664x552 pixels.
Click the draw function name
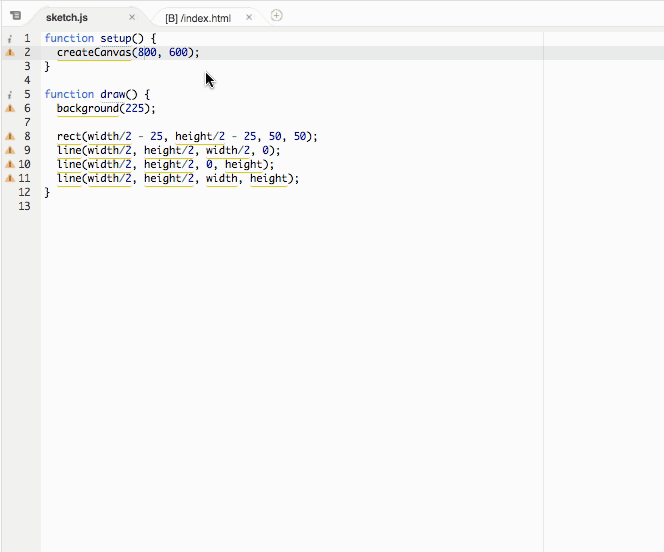tap(113, 94)
